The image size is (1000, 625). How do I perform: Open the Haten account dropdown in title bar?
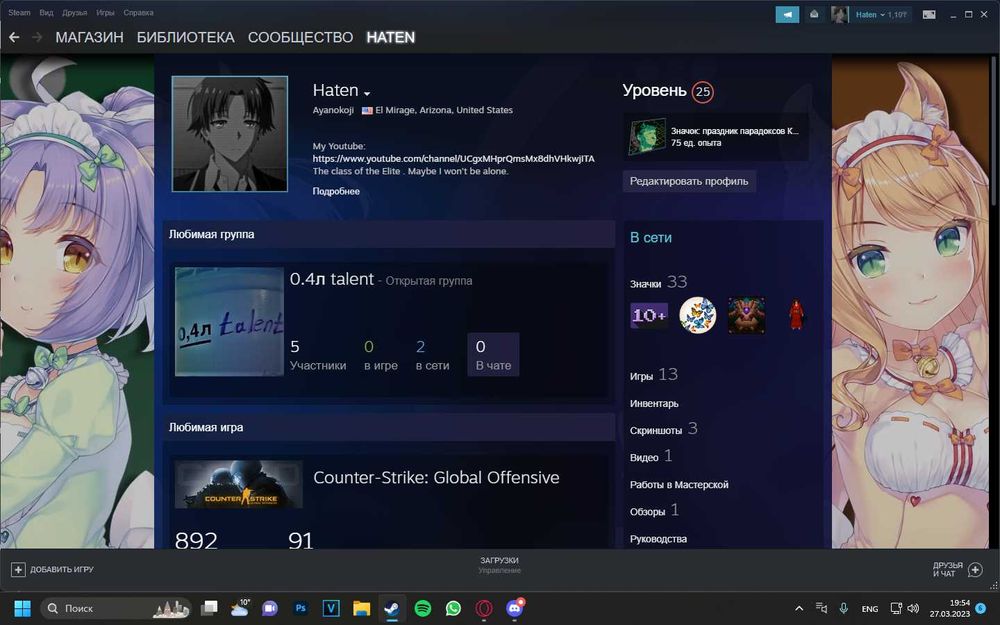click(881, 15)
